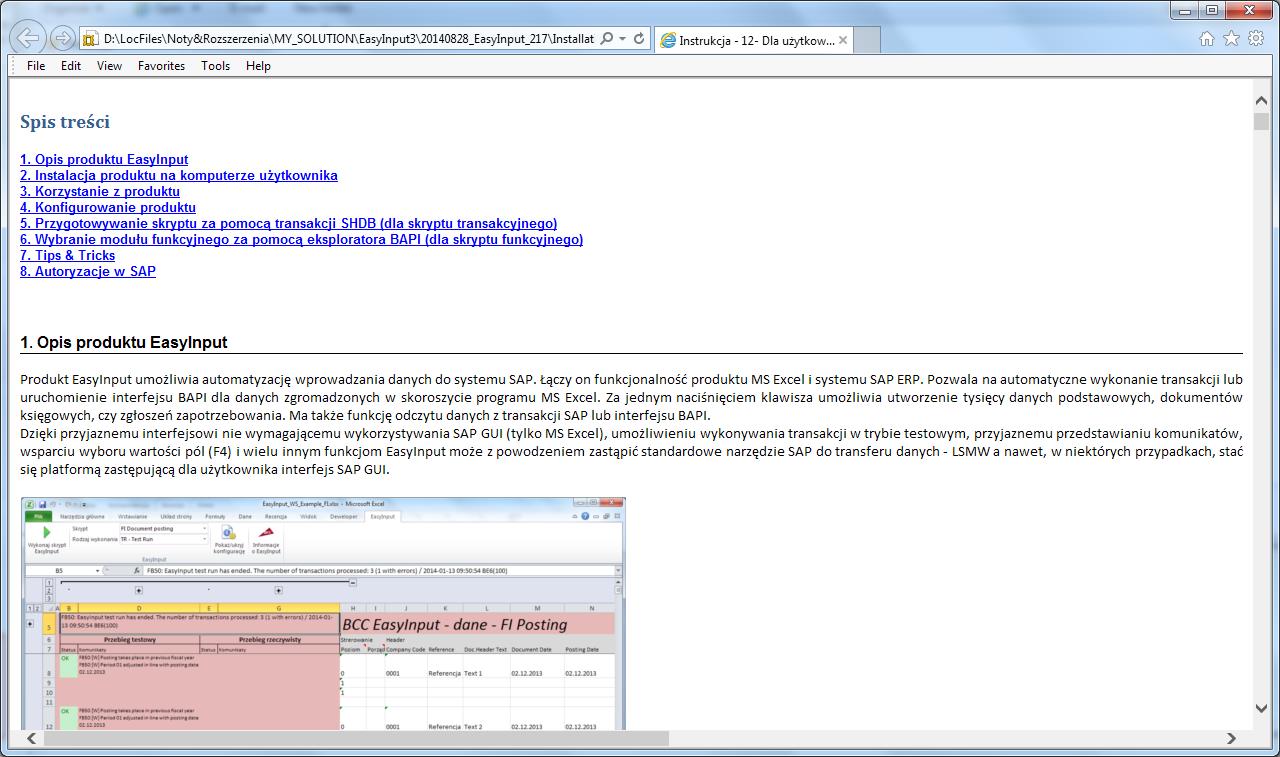The height and width of the screenshot is (757, 1280).
Task: Open link 6. Wybranie modułu funkcyjnego BAPI
Action: tap(301, 239)
